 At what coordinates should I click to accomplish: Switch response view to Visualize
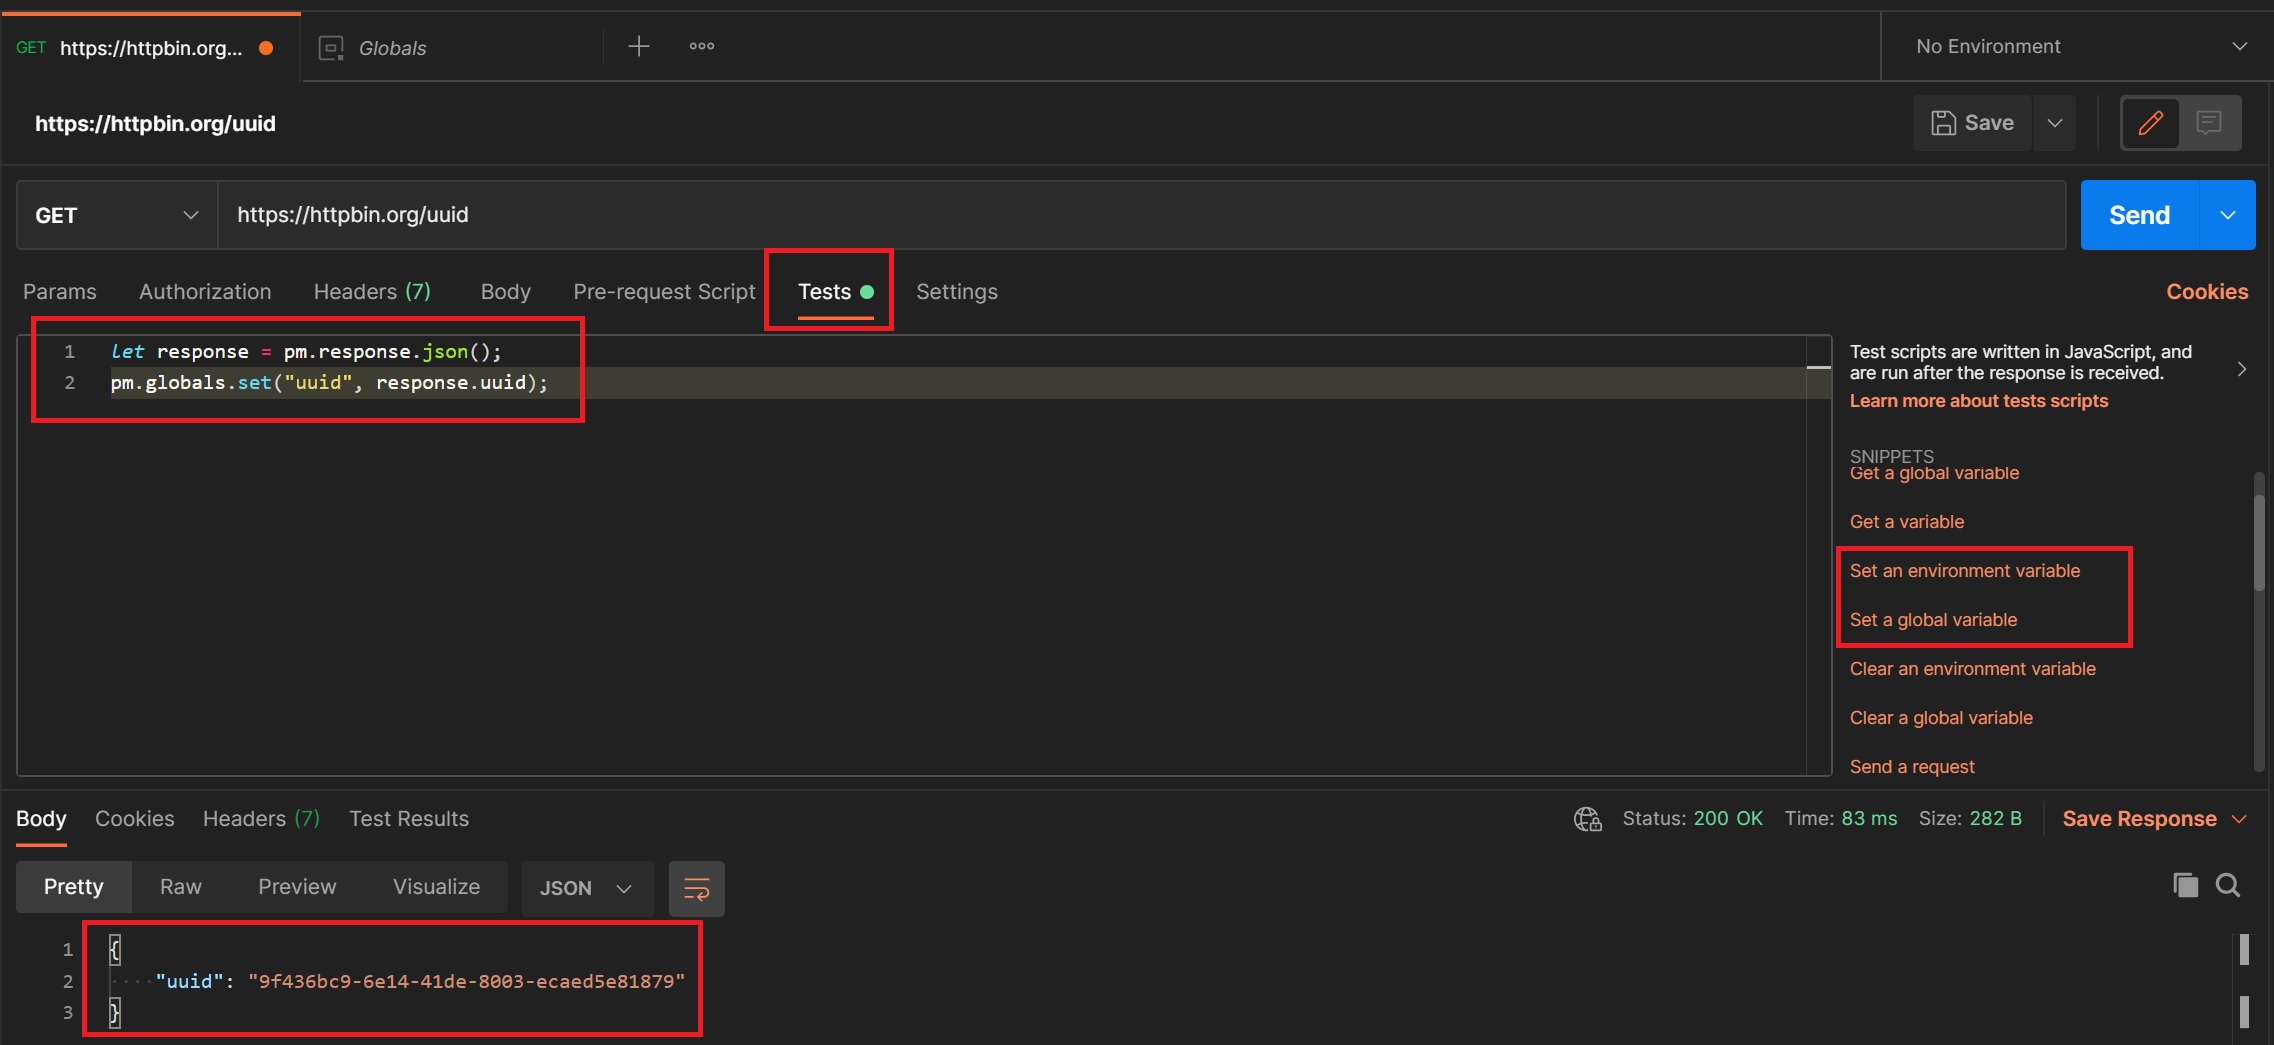pyautogui.click(x=436, y=887)
